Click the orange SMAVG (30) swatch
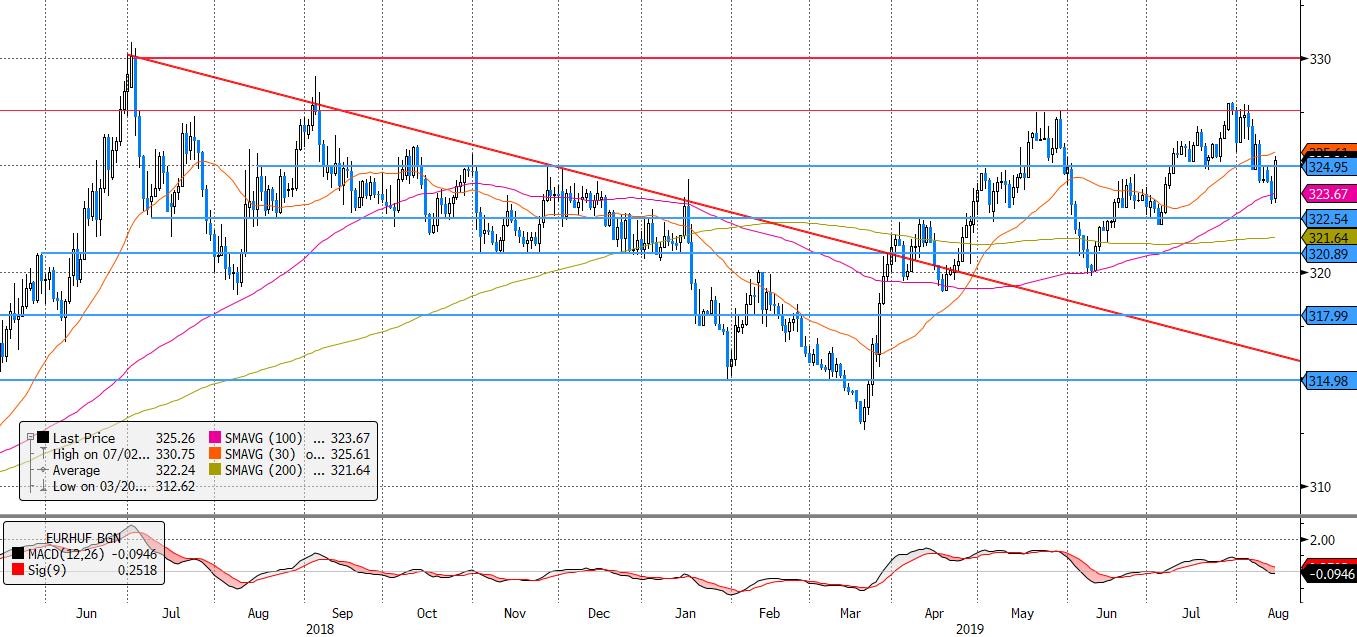Image resolution: width=1357 pixels, height=637 pixels. [215, 454]
